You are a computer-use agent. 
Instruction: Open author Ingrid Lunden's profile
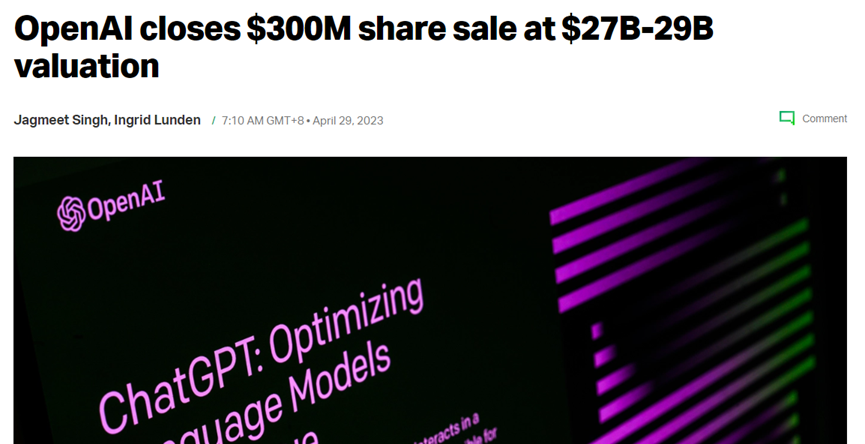[157, 120]
